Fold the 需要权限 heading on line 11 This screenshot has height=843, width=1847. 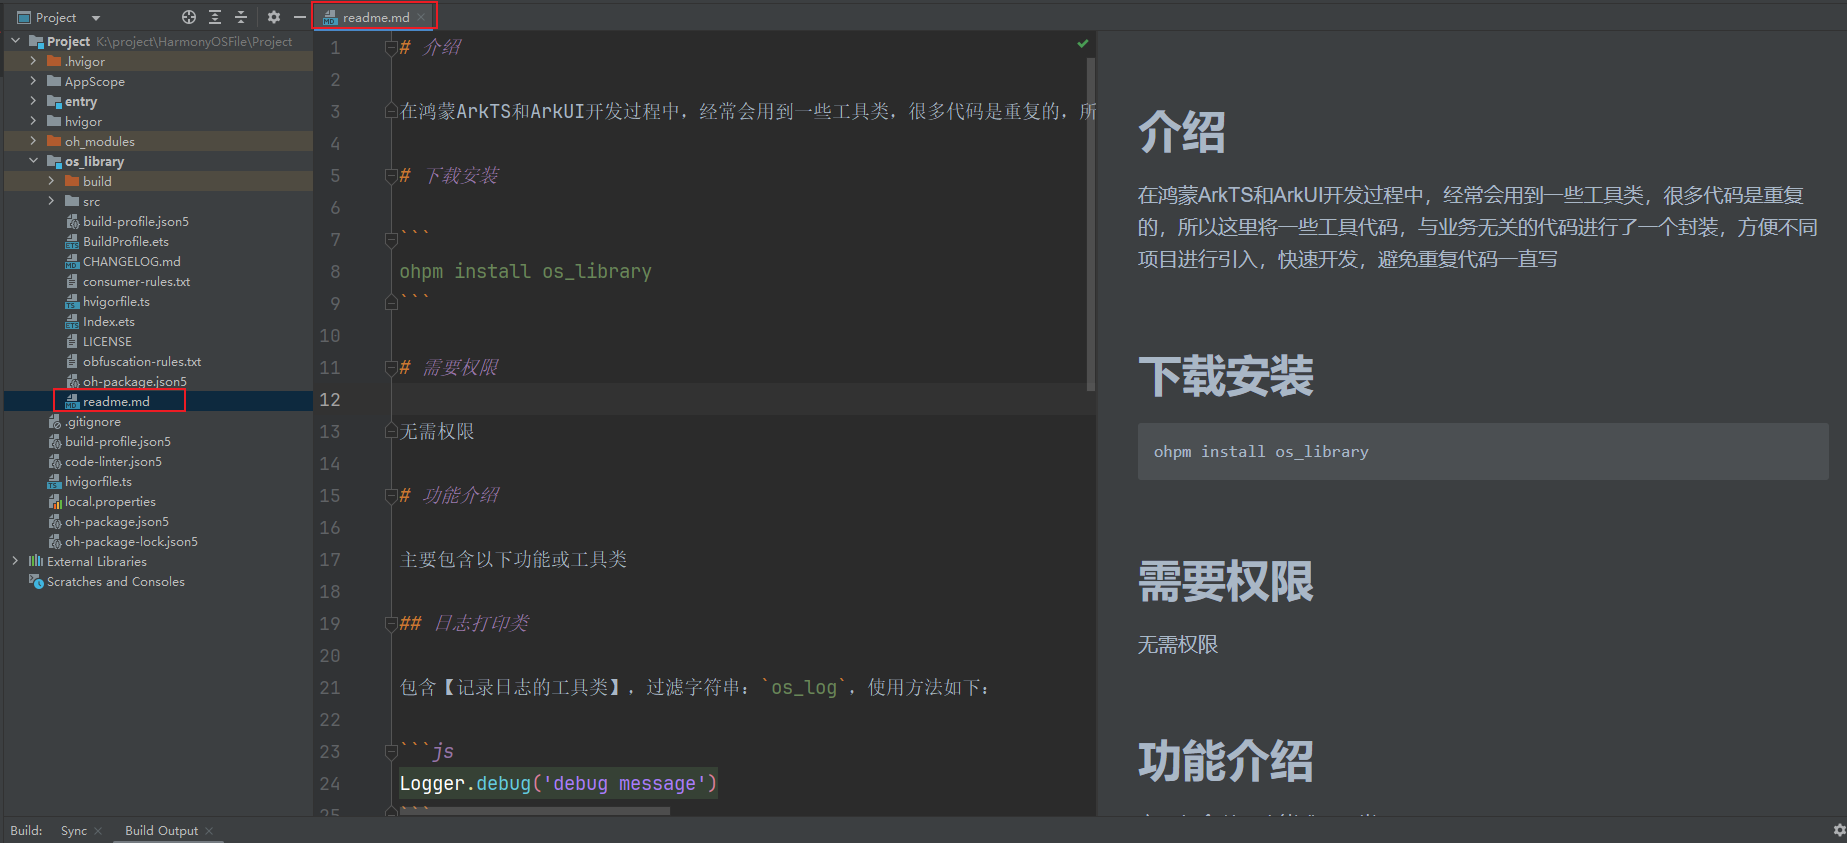[x=391, y=367]
